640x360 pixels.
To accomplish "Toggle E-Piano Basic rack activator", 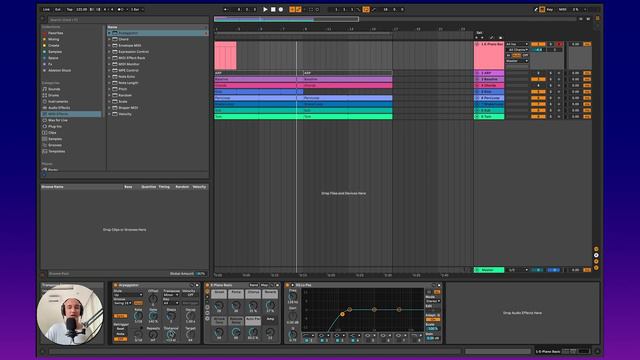I will (x=207, y=285).
